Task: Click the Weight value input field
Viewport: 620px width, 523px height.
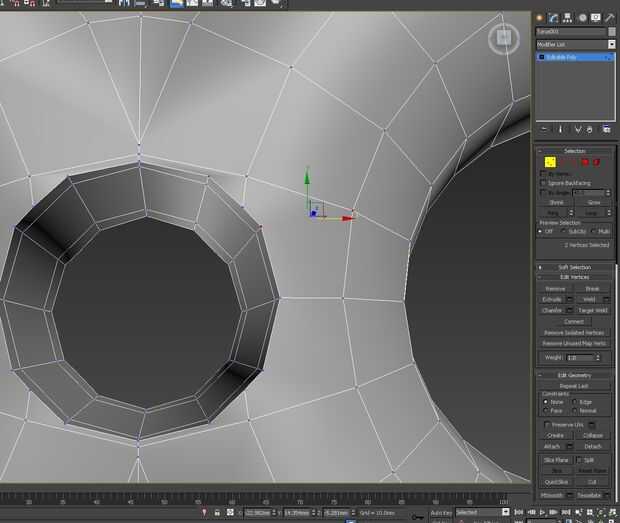Action: point(578,357)
